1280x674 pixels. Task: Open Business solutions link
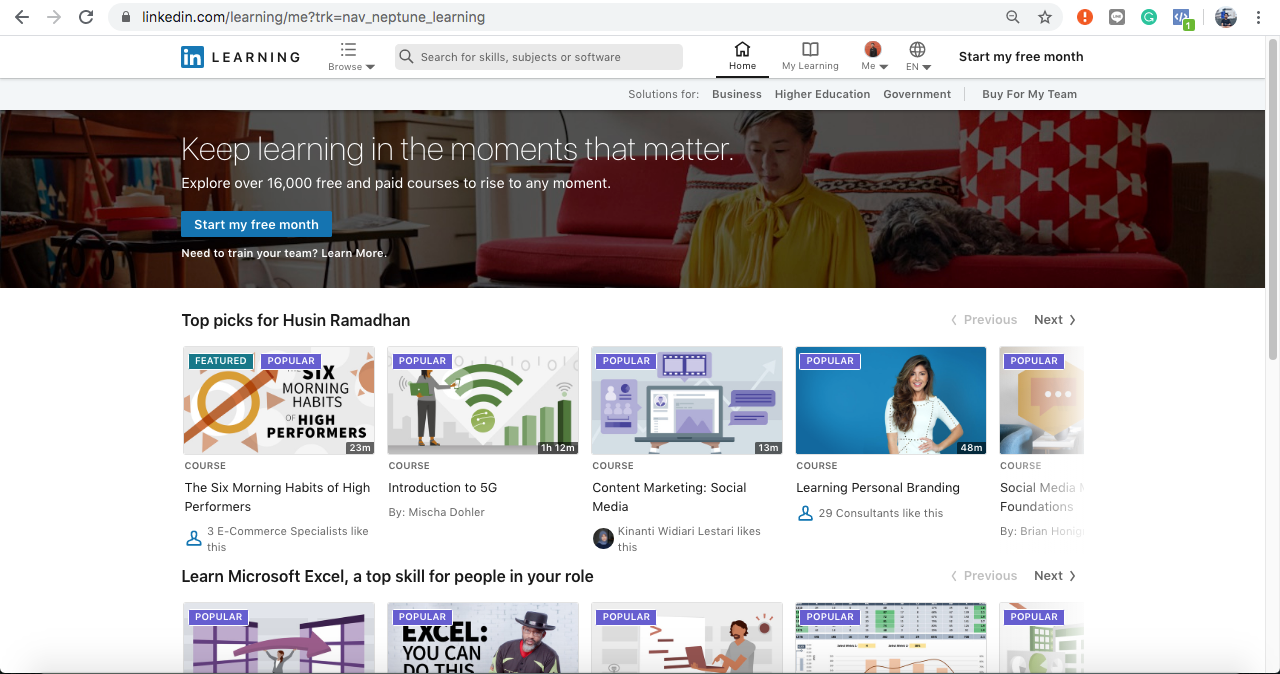(737, 94)
